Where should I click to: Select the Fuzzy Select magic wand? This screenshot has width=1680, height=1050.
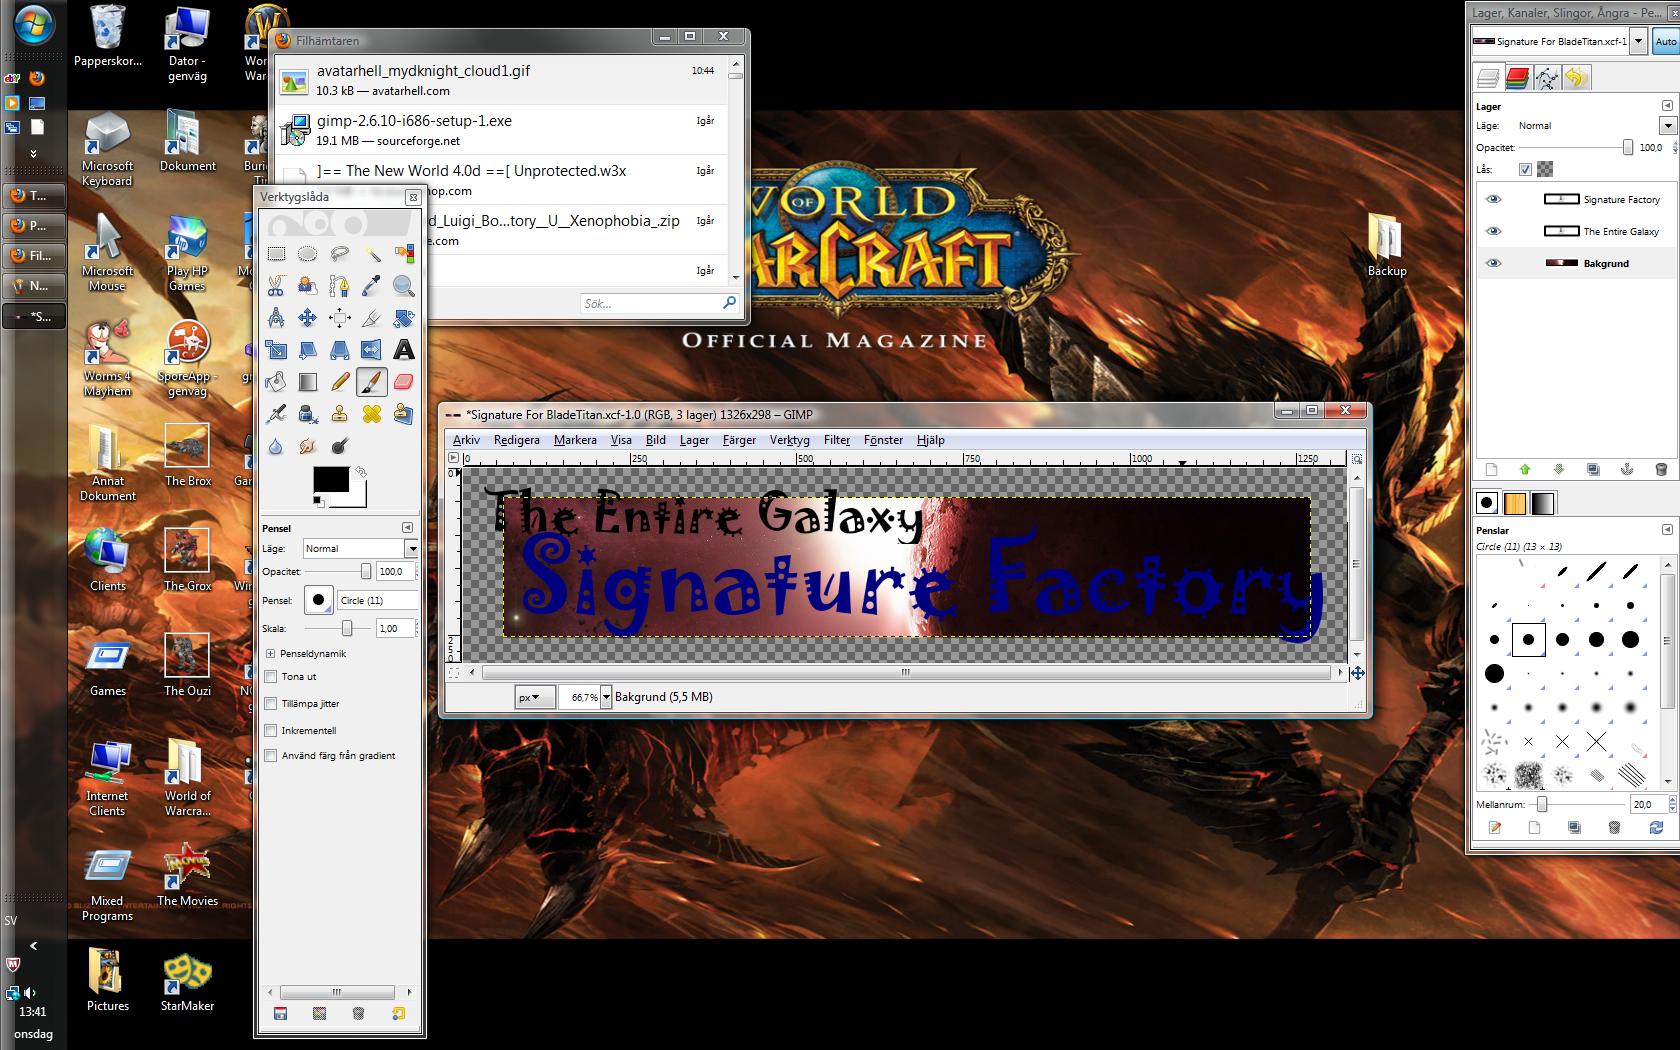pyautogui.click(x=372, y=254)
